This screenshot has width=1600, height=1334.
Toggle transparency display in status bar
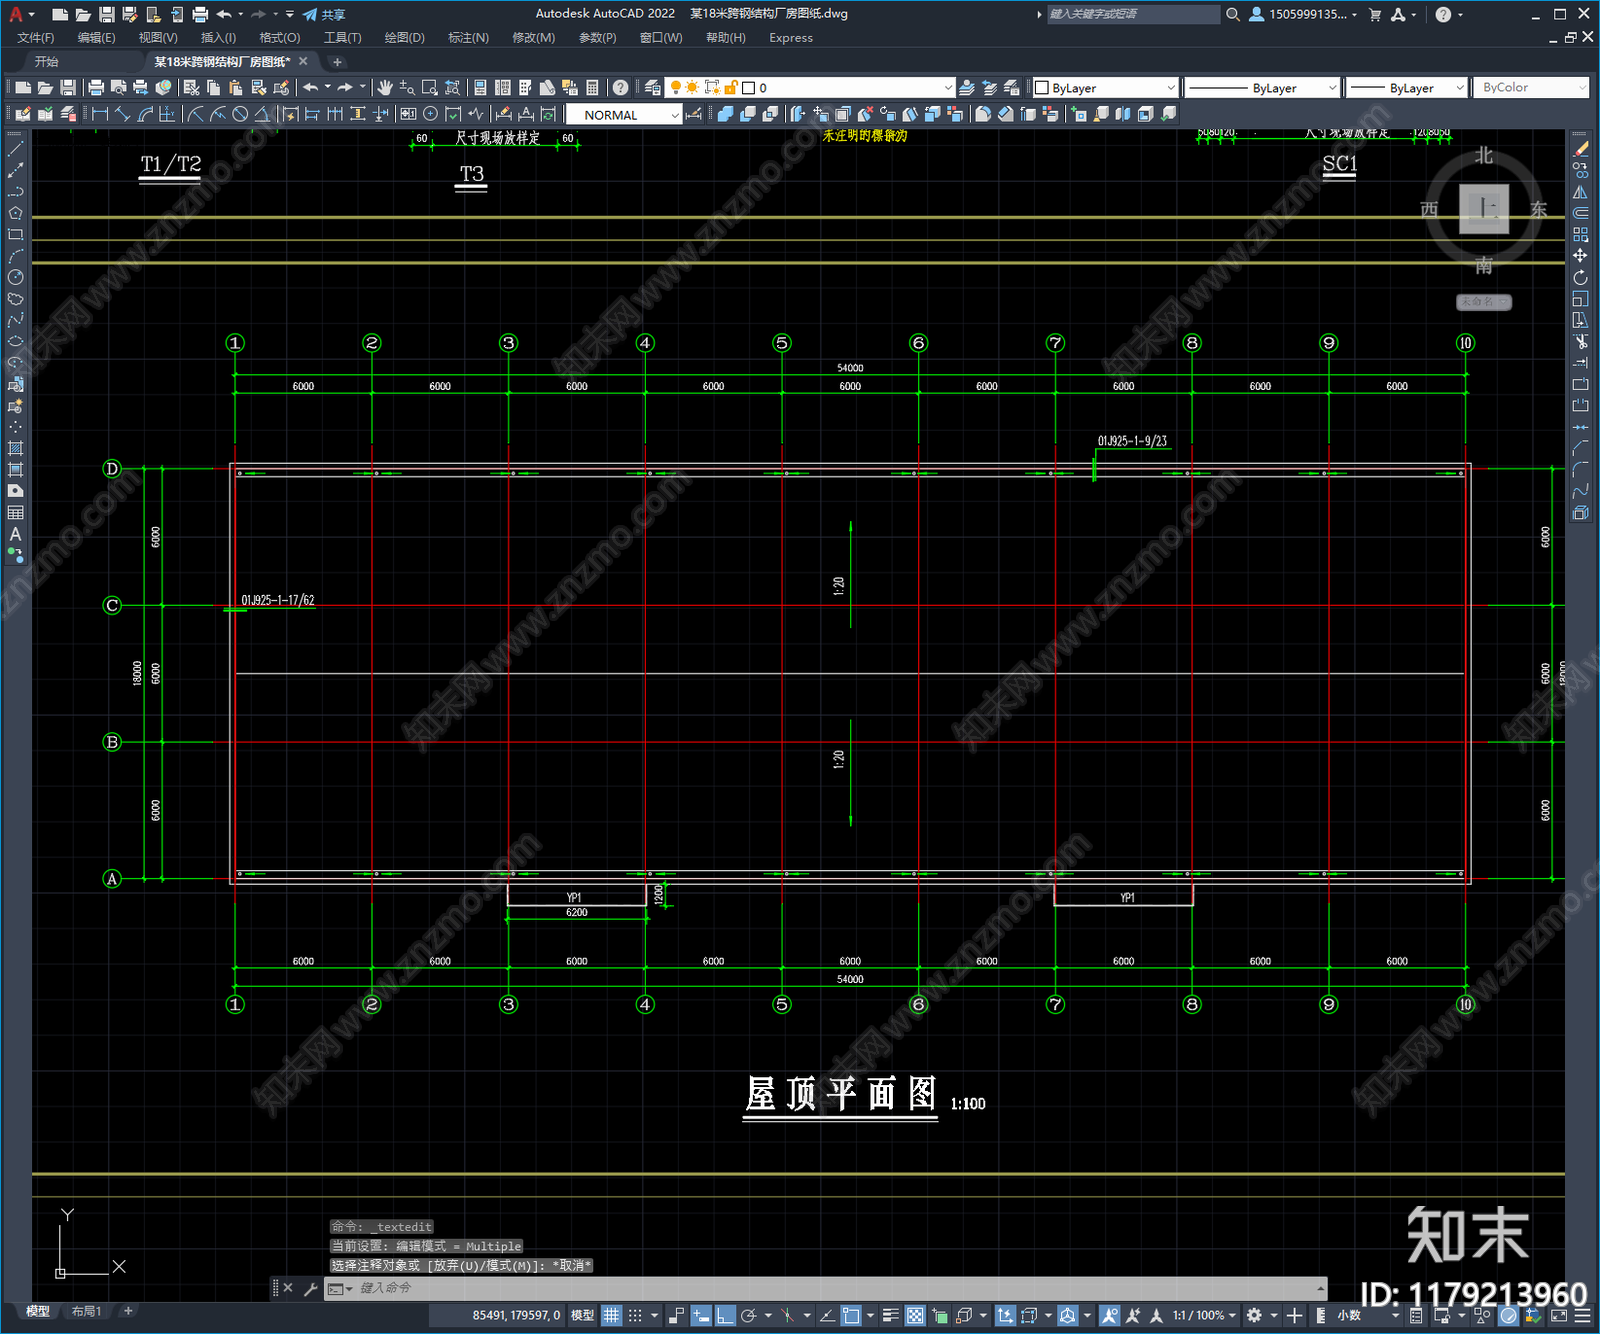click(x=915, y=1316)
